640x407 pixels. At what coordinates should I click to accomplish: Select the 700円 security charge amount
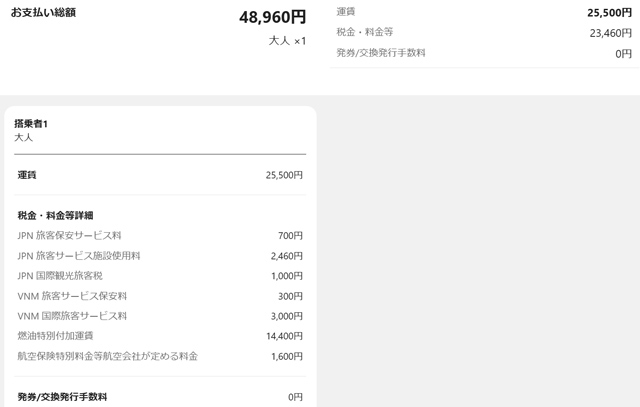(x=290, y=236)
